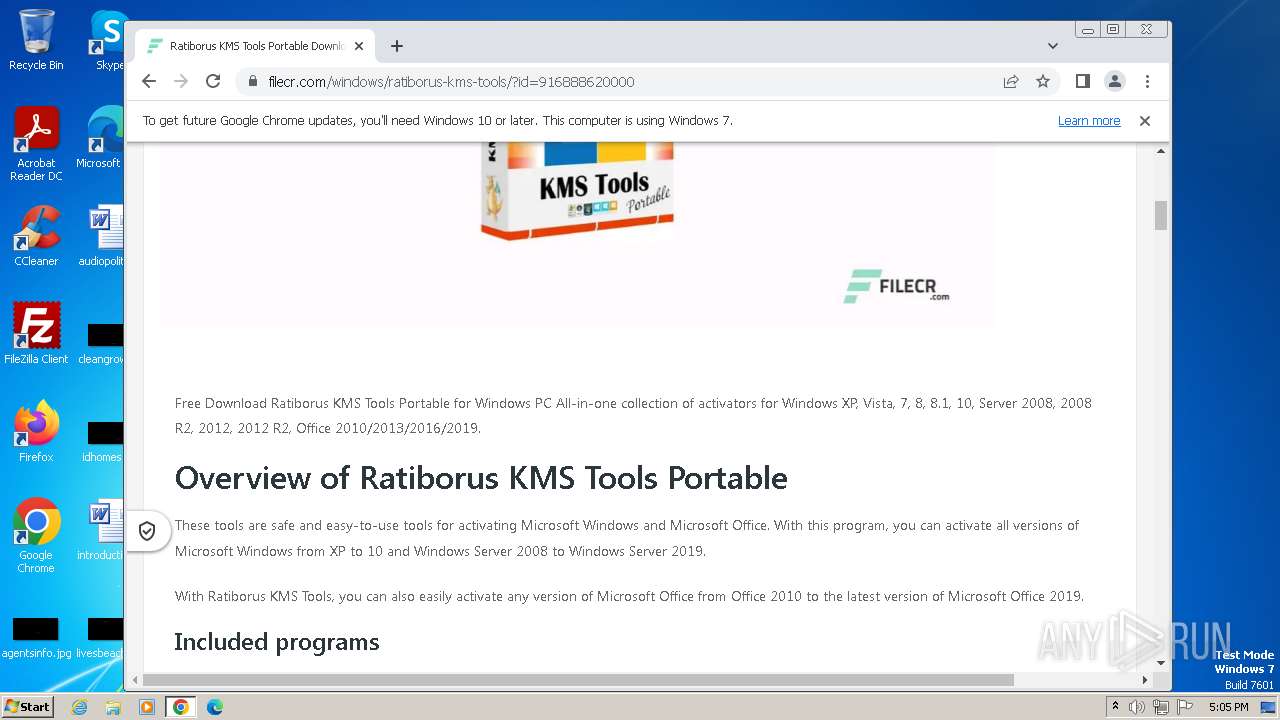This screenshot has width=1280, height=720.
Task: Click the address bar URL
Action: coord(451,82)
